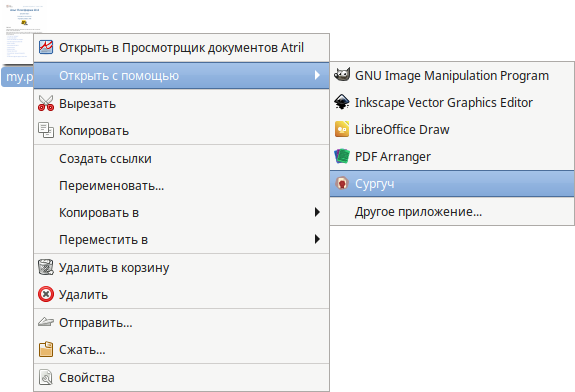Click the Inkscape logo icon
Image resolution: width=575 pixels, height=392 pixels.
342,102
